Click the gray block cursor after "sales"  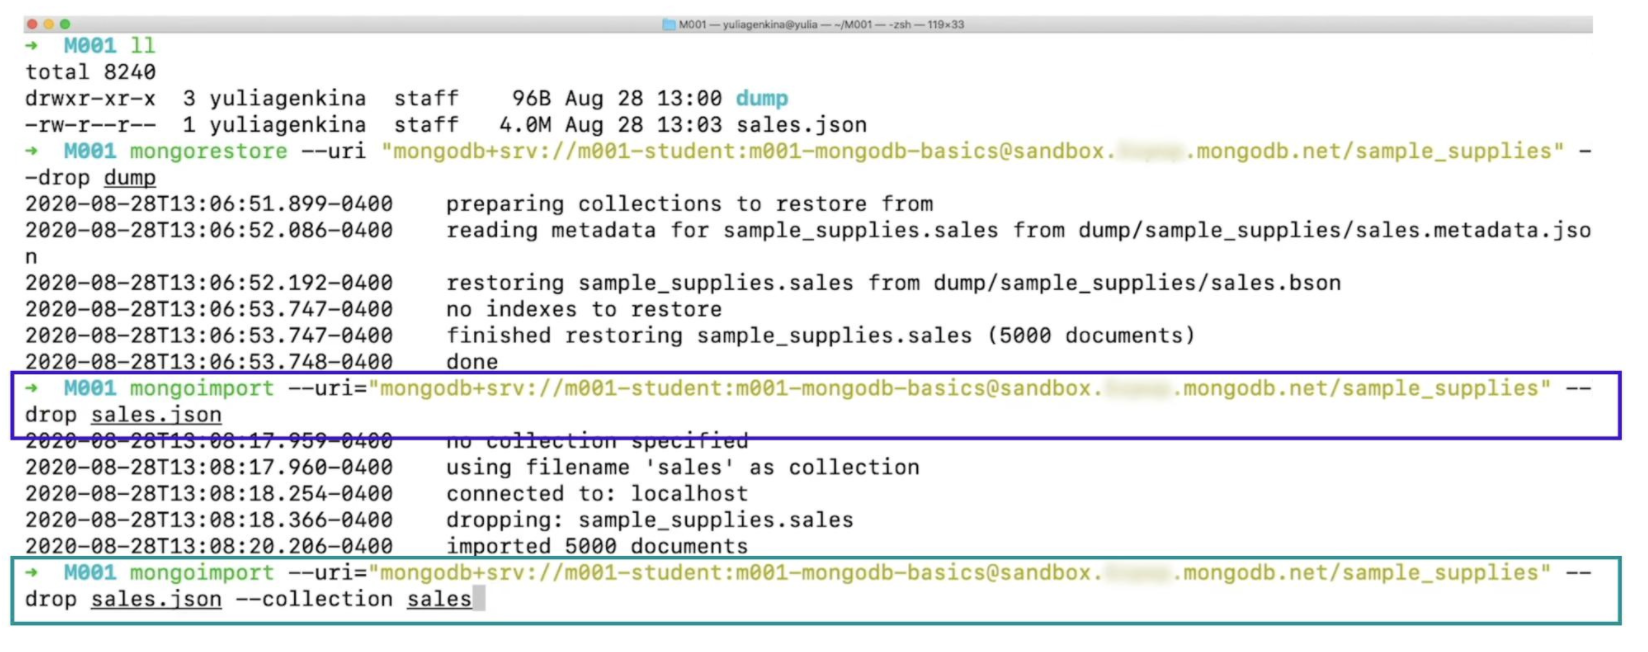(479, 599)
